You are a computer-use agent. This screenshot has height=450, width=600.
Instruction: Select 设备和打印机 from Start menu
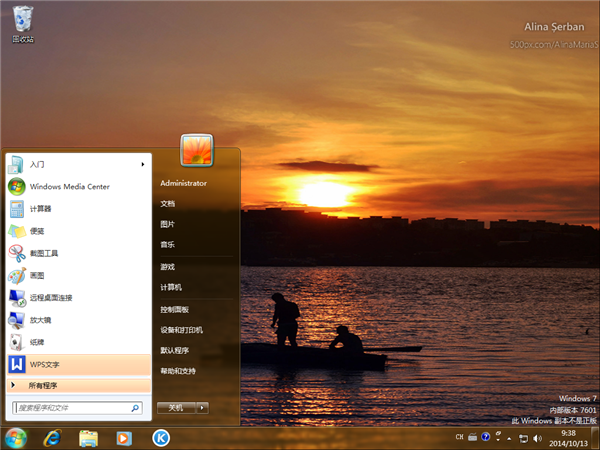(181, 329)
